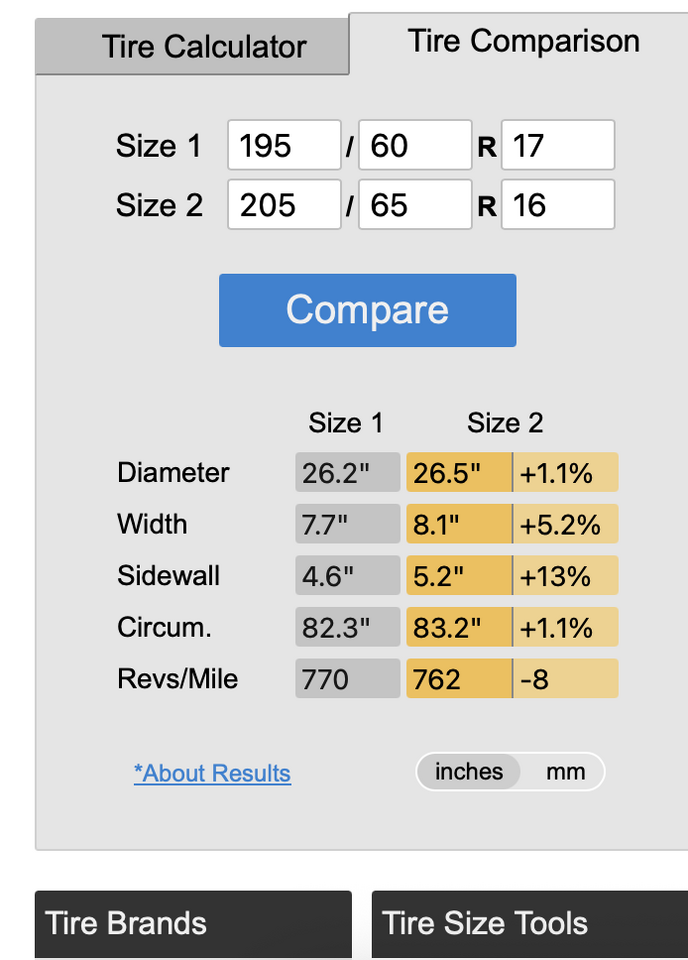Viewport: 688px width, 960px height.
Task: Open the Tire Brands section
Action: (x=193, y=923)
